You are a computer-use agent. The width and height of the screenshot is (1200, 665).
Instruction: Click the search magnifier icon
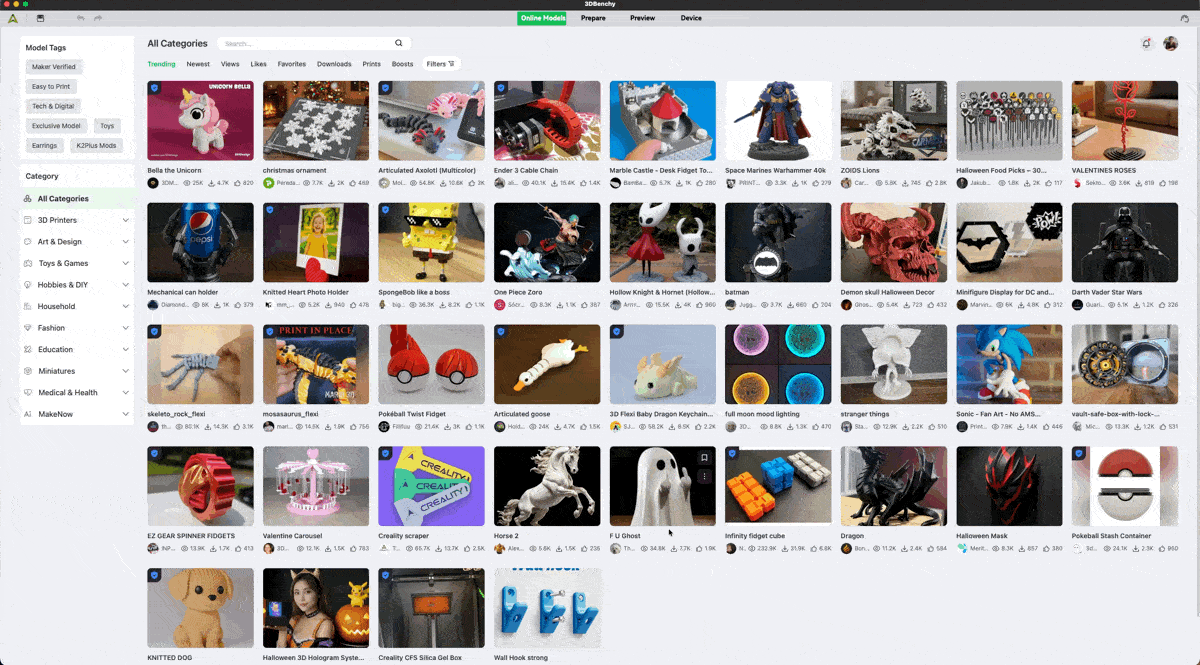[398, 43]
